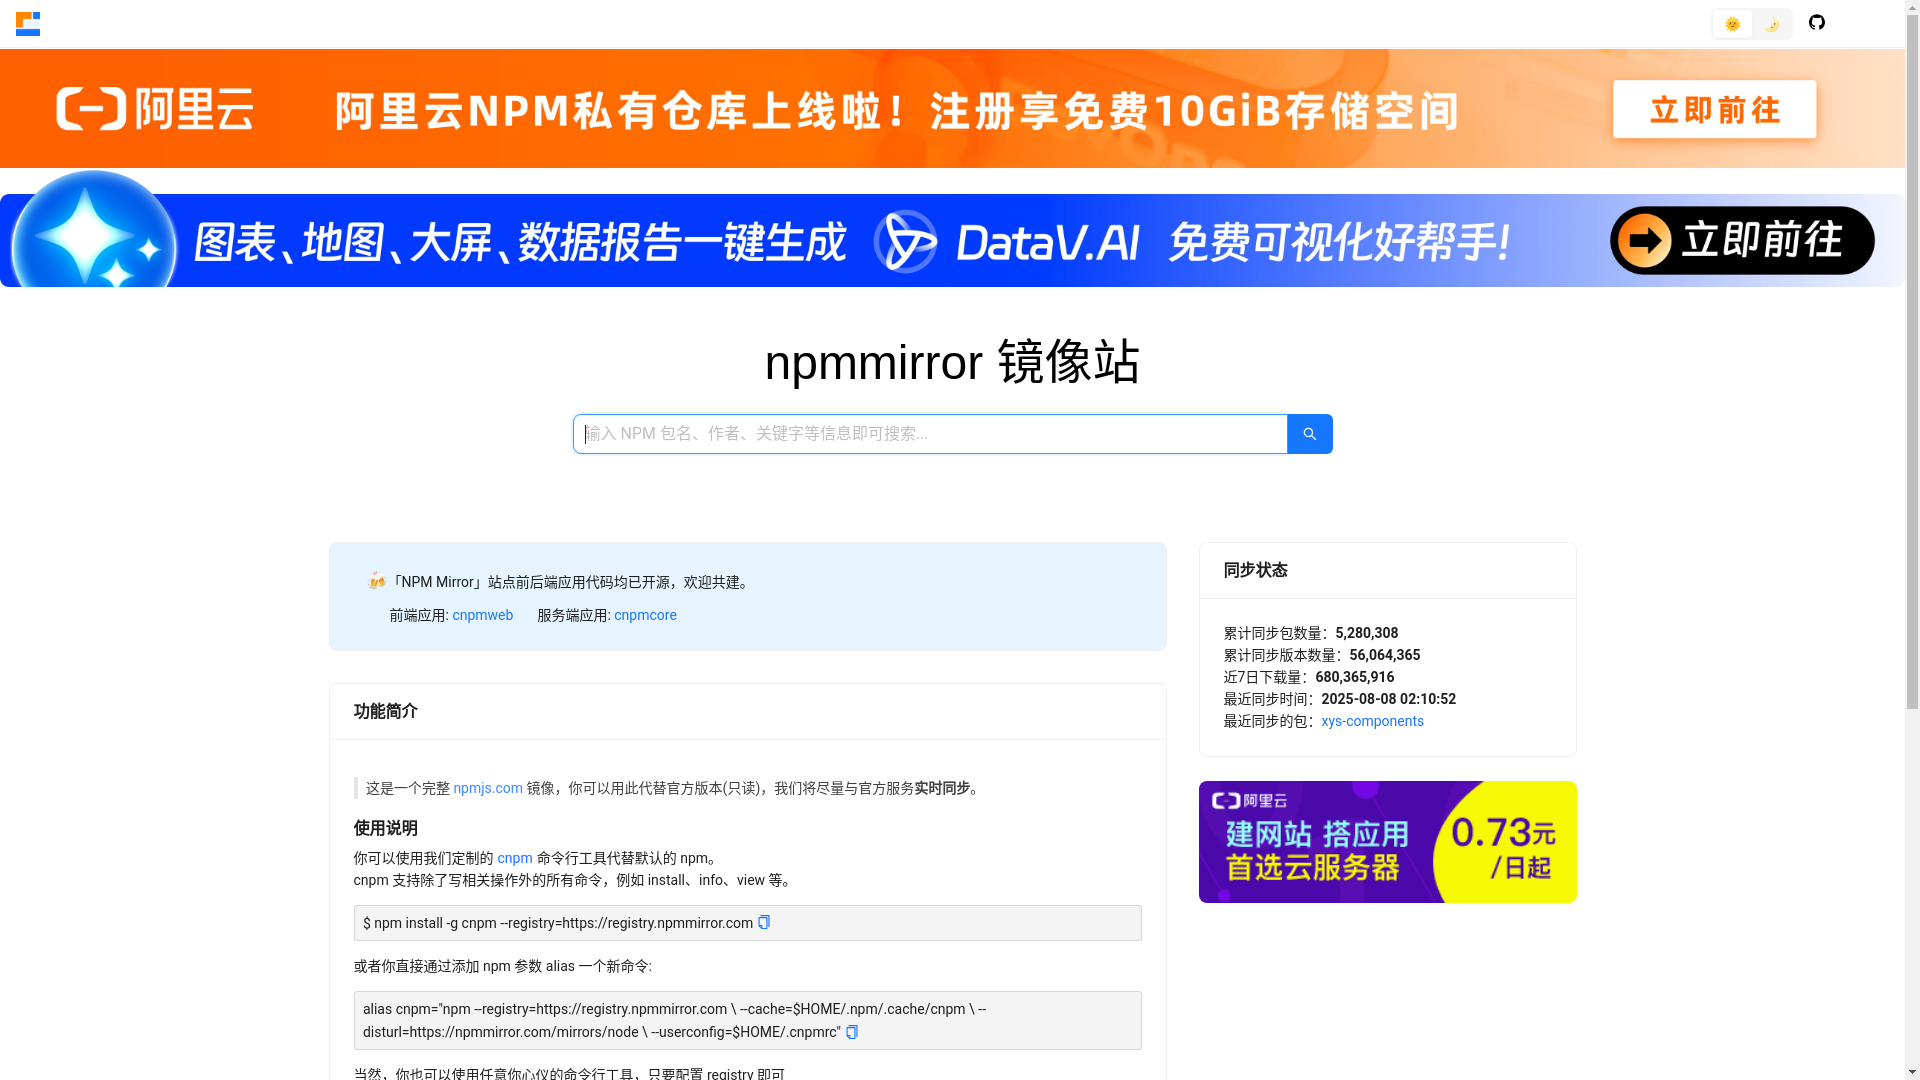
Task: Switch to dark theme moon icon
Action: [x=1771, y=24]
